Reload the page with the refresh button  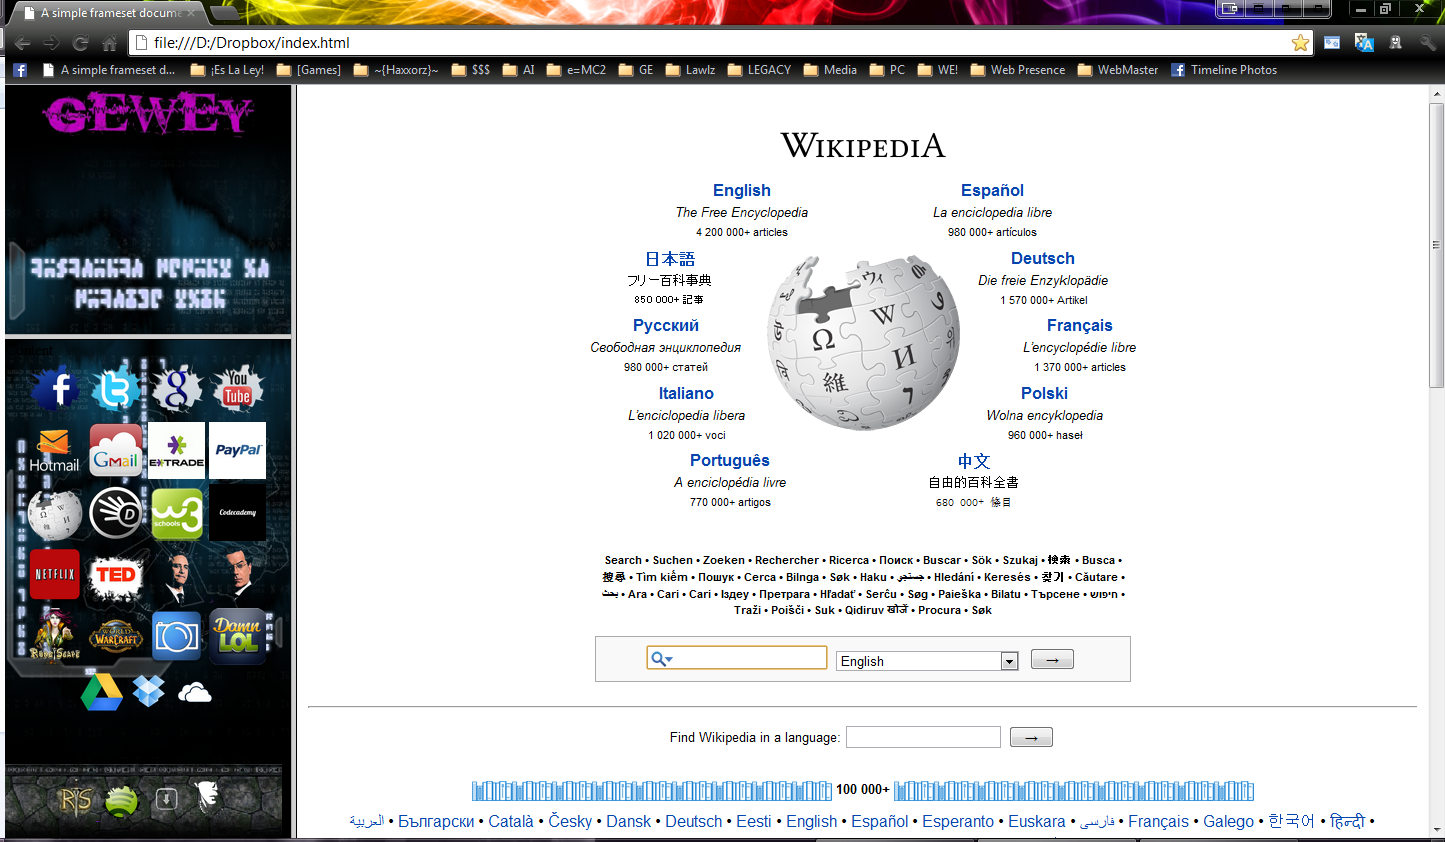coord(81,43)
